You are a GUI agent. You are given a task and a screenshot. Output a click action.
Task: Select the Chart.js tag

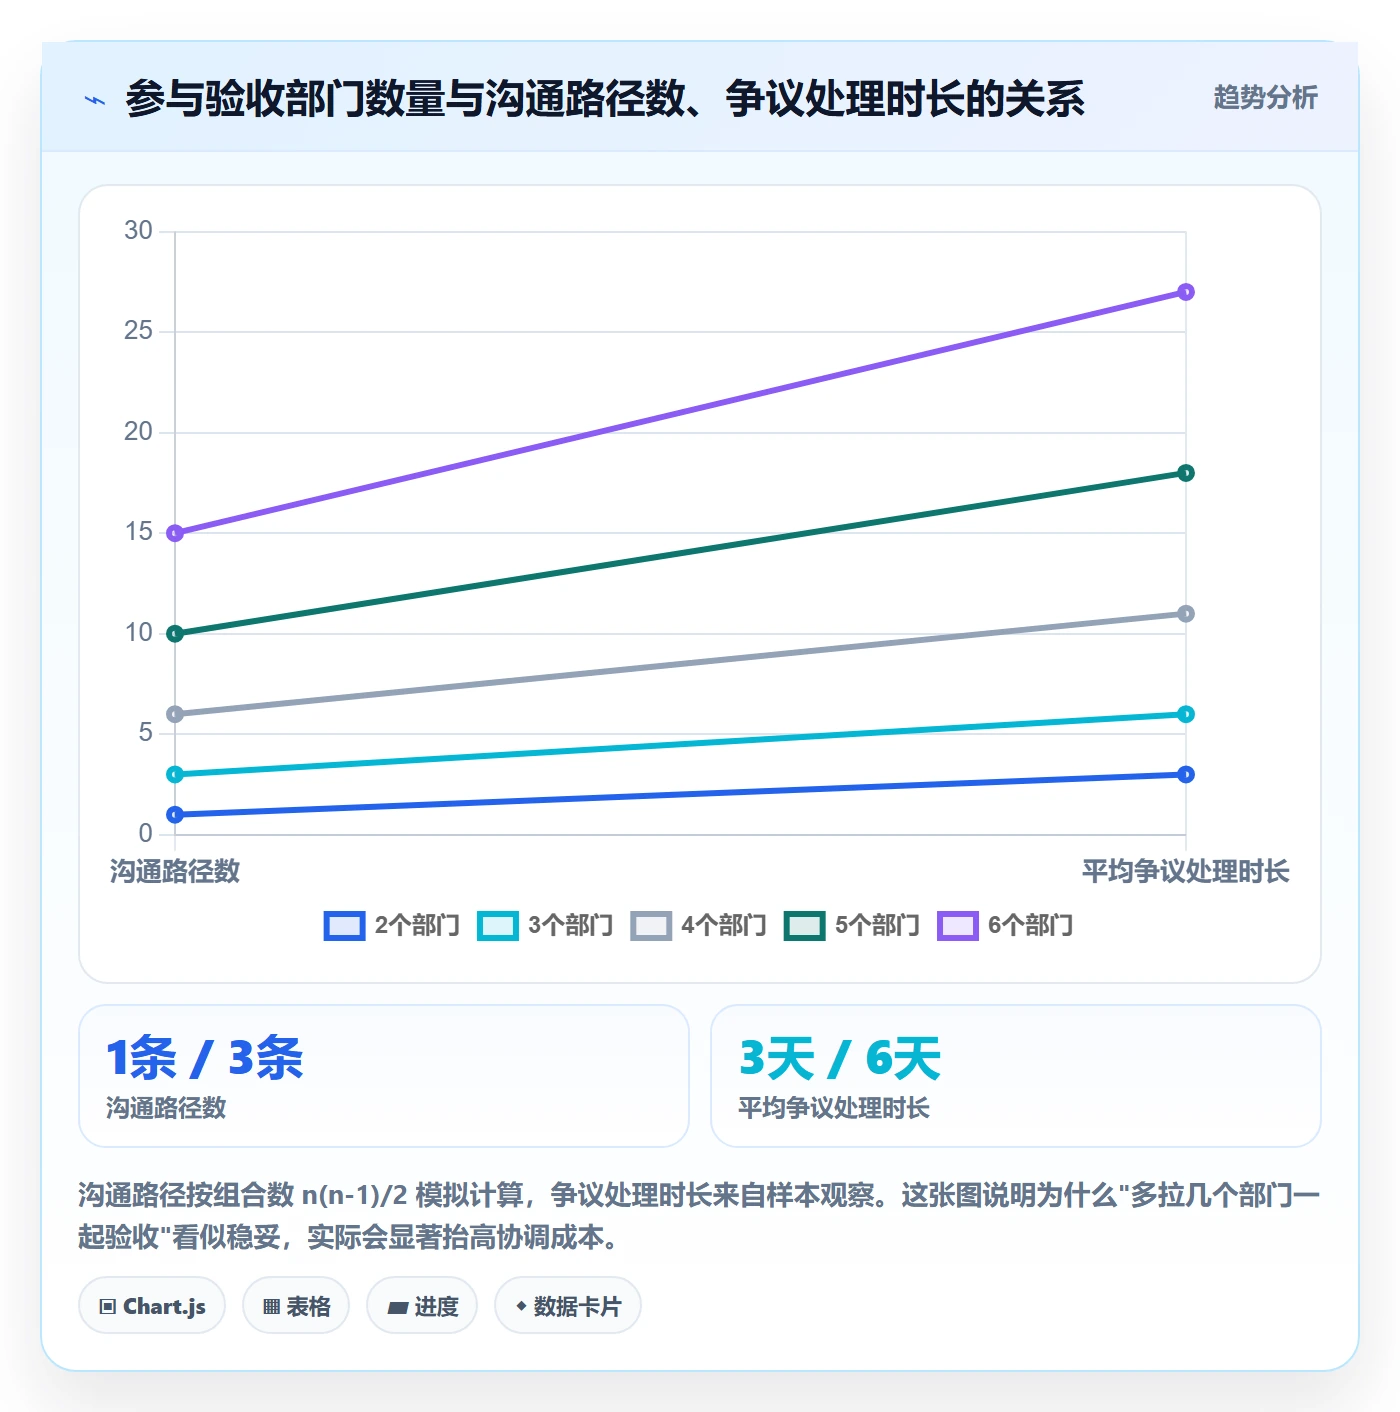(152, 1306)
